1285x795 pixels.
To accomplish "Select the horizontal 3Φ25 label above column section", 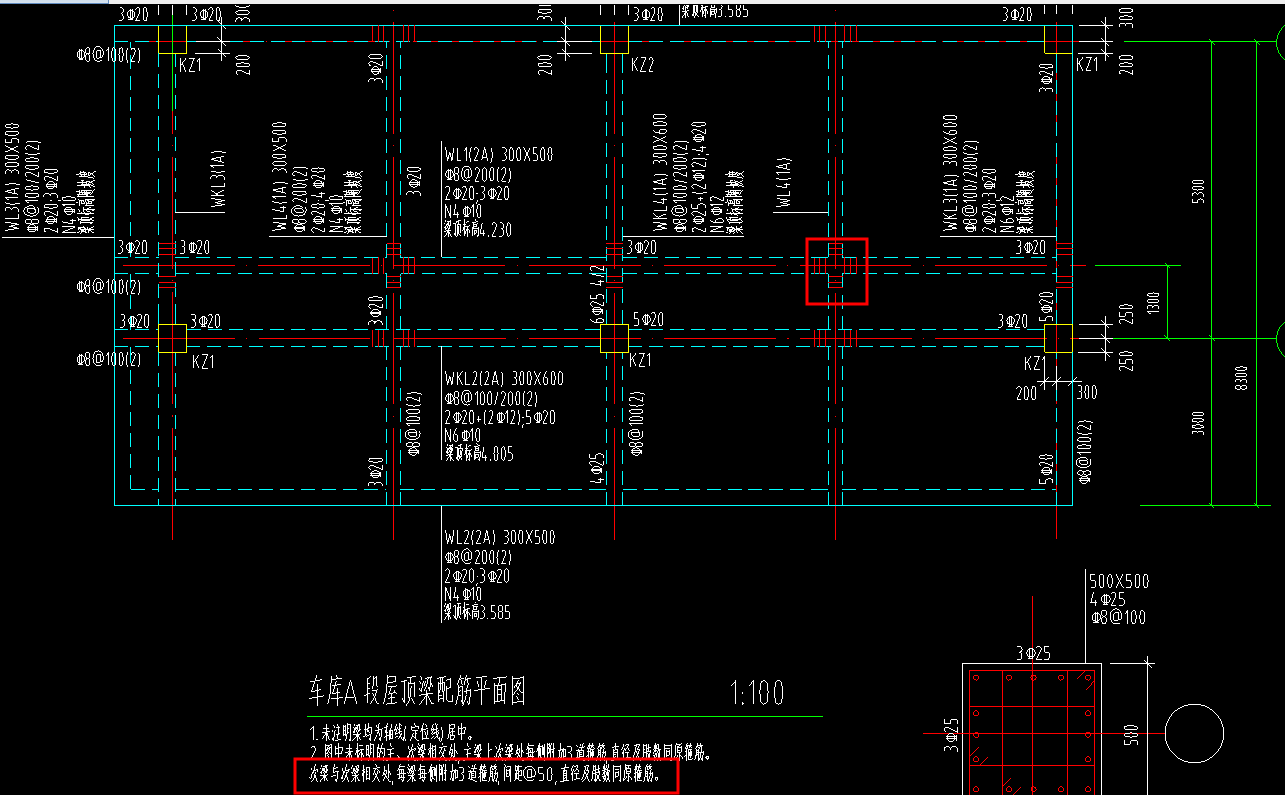I will click(1033, 654).
